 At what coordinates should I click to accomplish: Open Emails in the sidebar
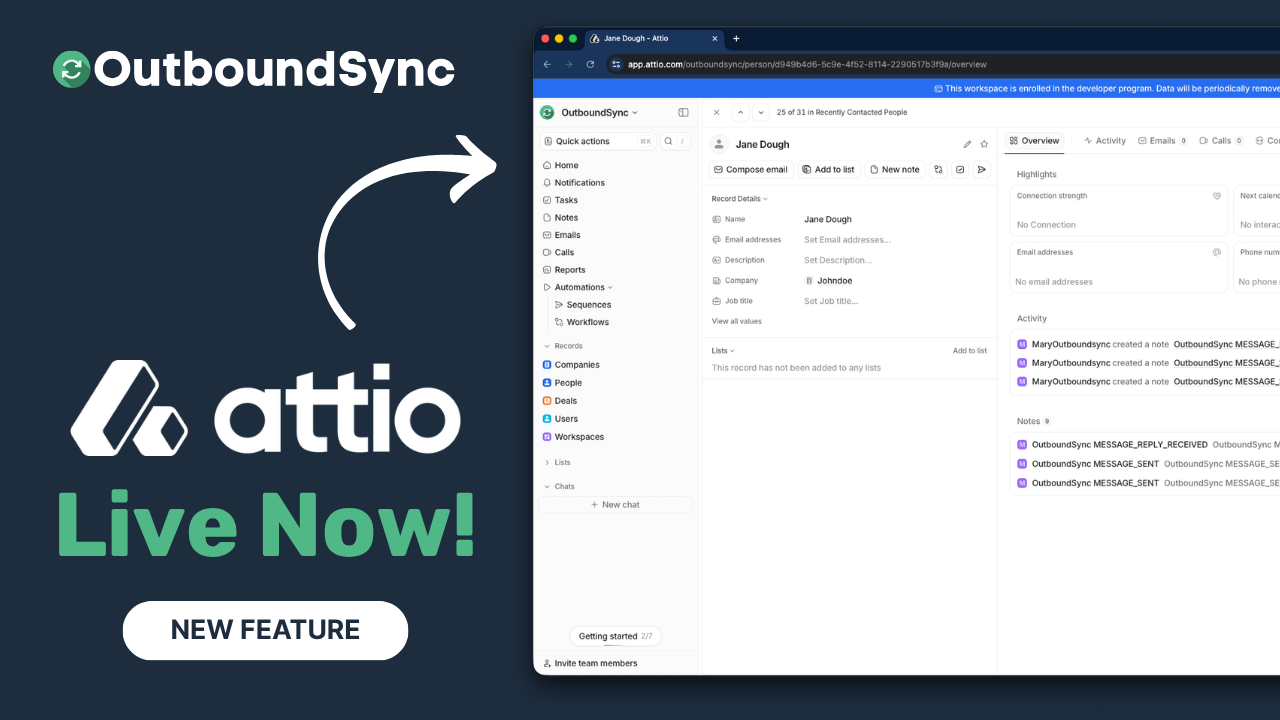(x=561, y=235)
